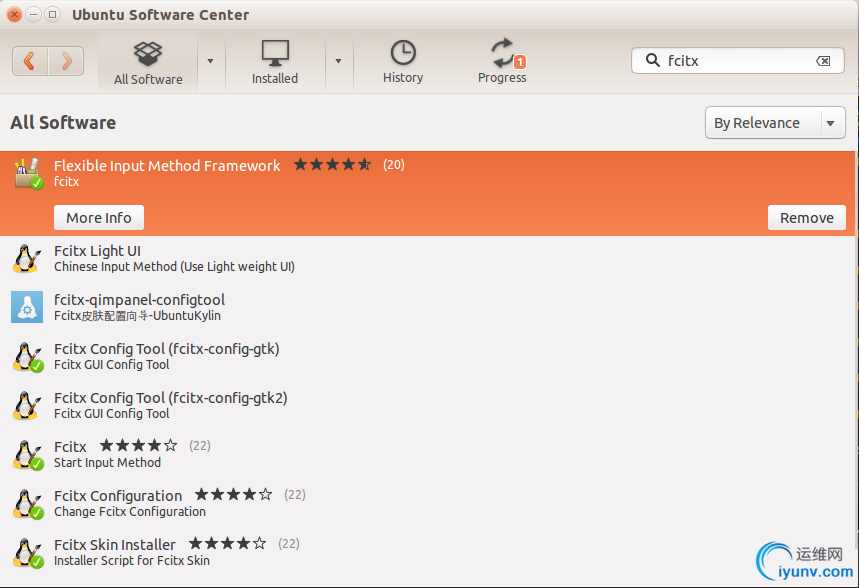Click the Fcitx Start Input Method icon

(27, 455)
